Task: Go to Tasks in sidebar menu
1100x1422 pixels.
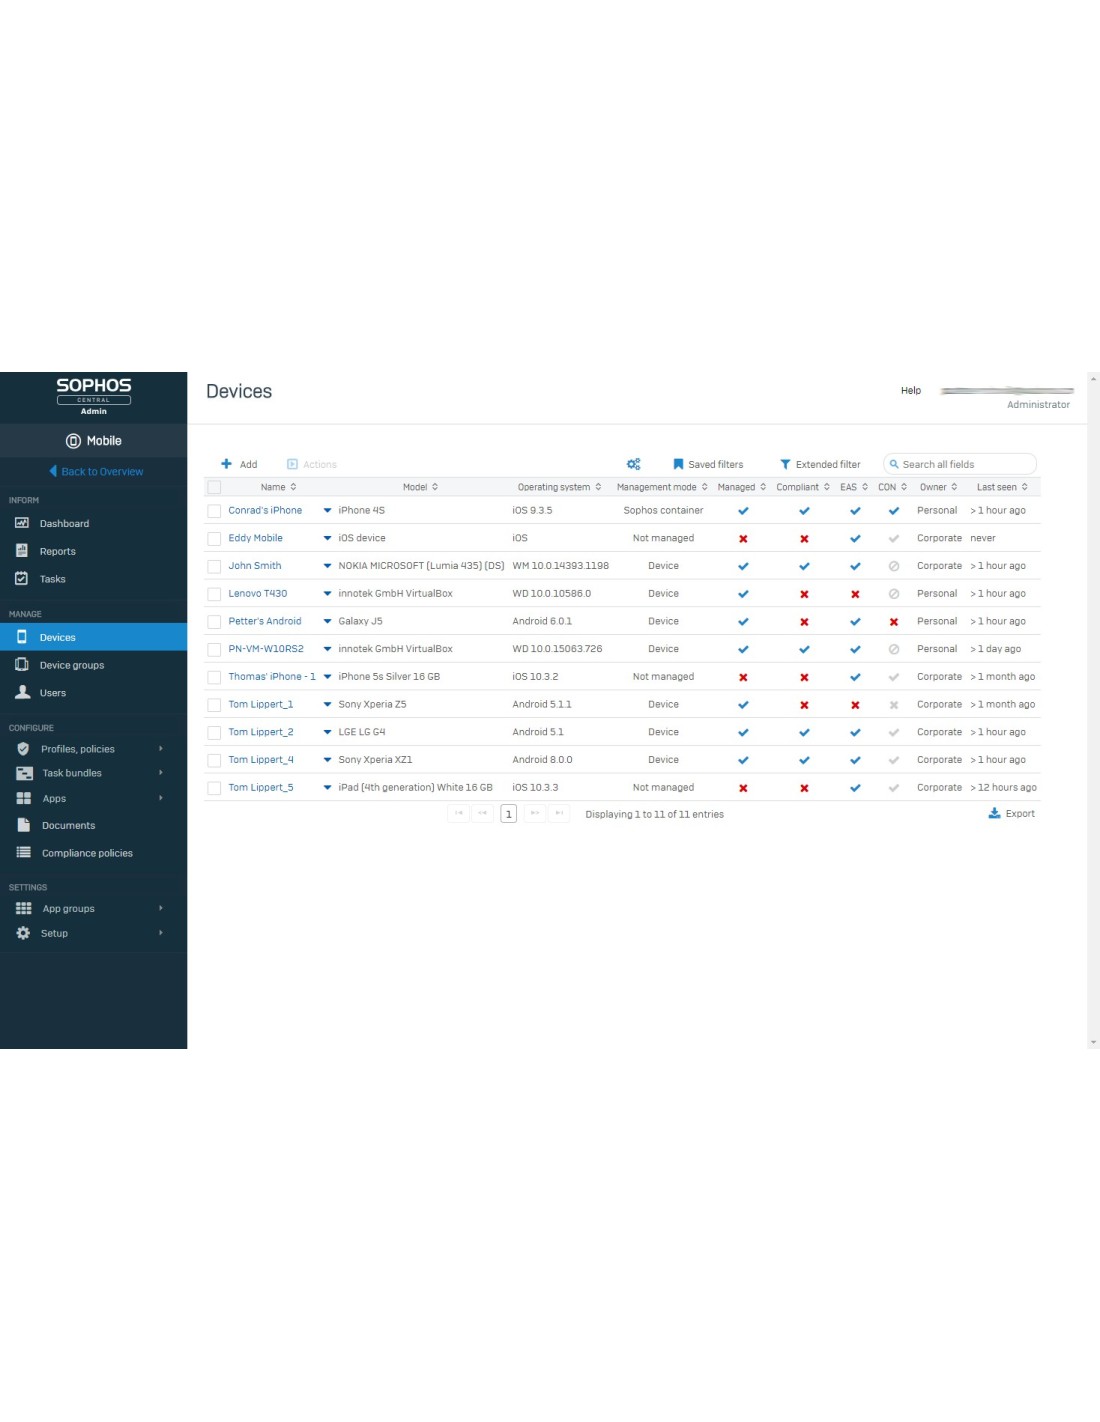Action: (x=52, y=579)
